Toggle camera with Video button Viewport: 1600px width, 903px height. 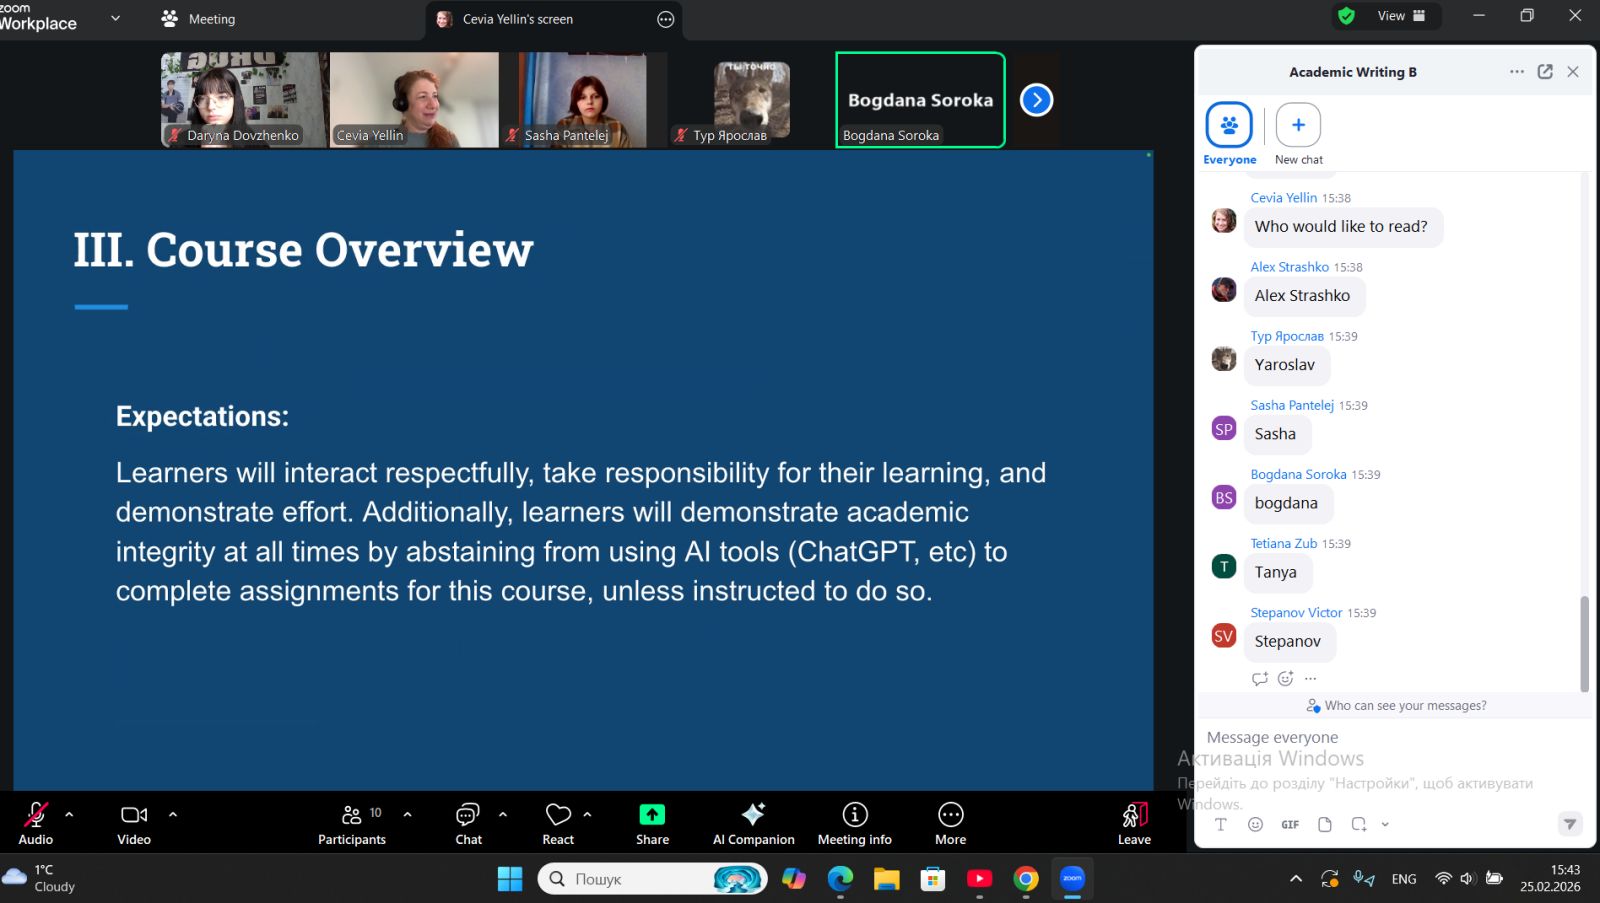point(134,823)
